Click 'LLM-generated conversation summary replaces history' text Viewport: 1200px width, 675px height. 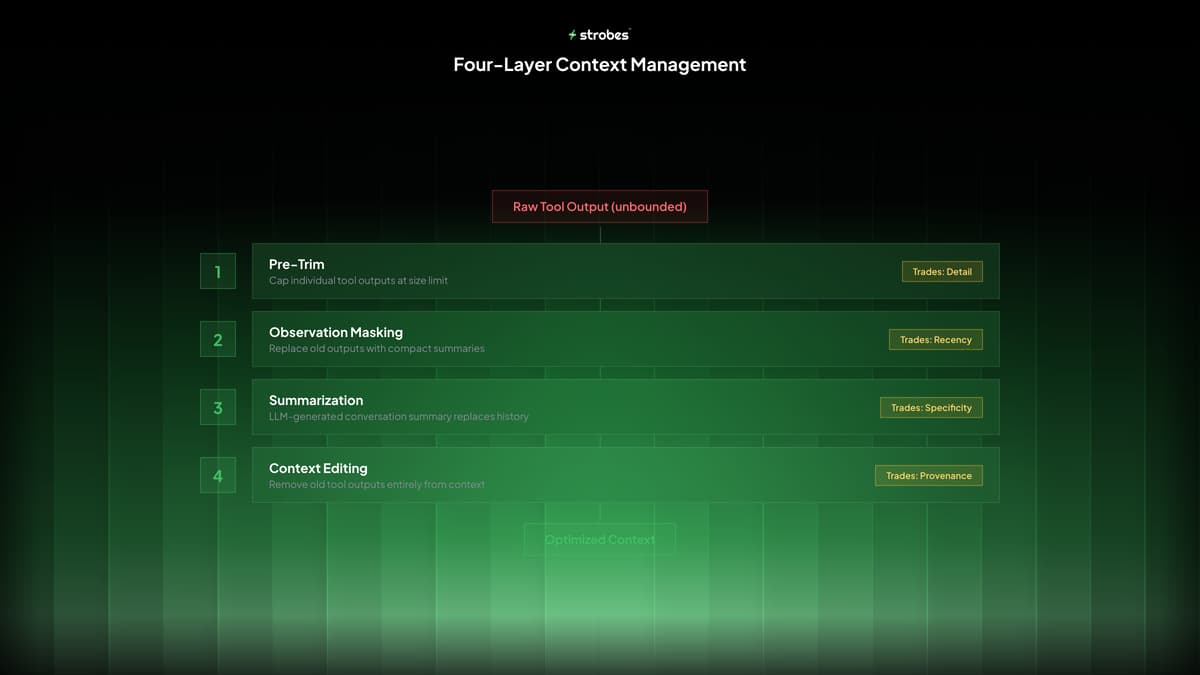pos(399,417)
